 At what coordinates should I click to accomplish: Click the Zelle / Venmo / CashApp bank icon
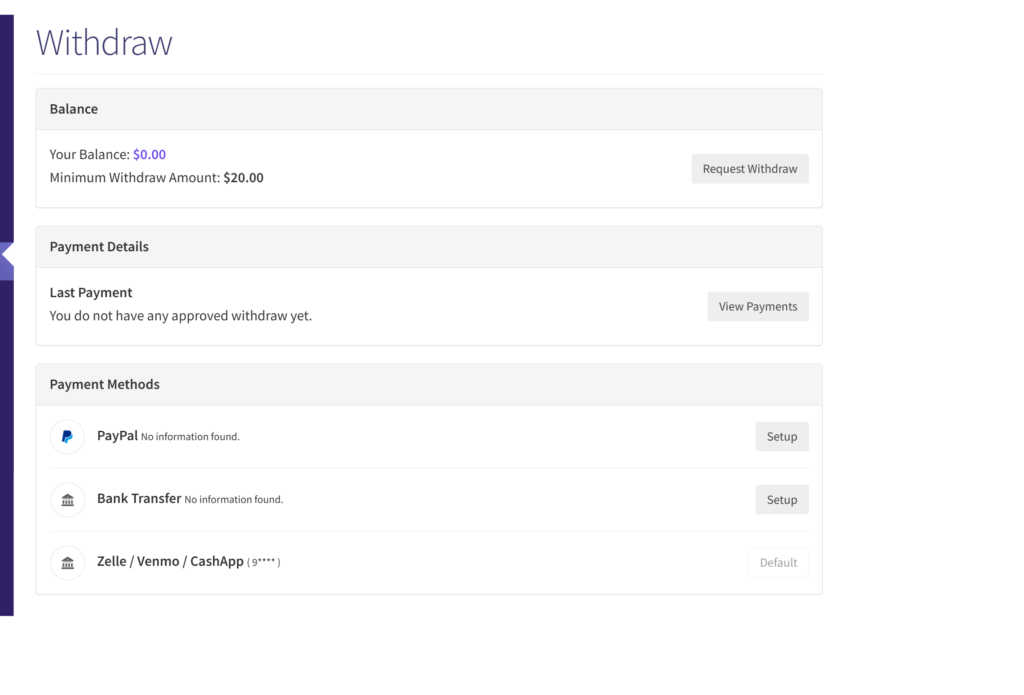[x=67, y=562]
